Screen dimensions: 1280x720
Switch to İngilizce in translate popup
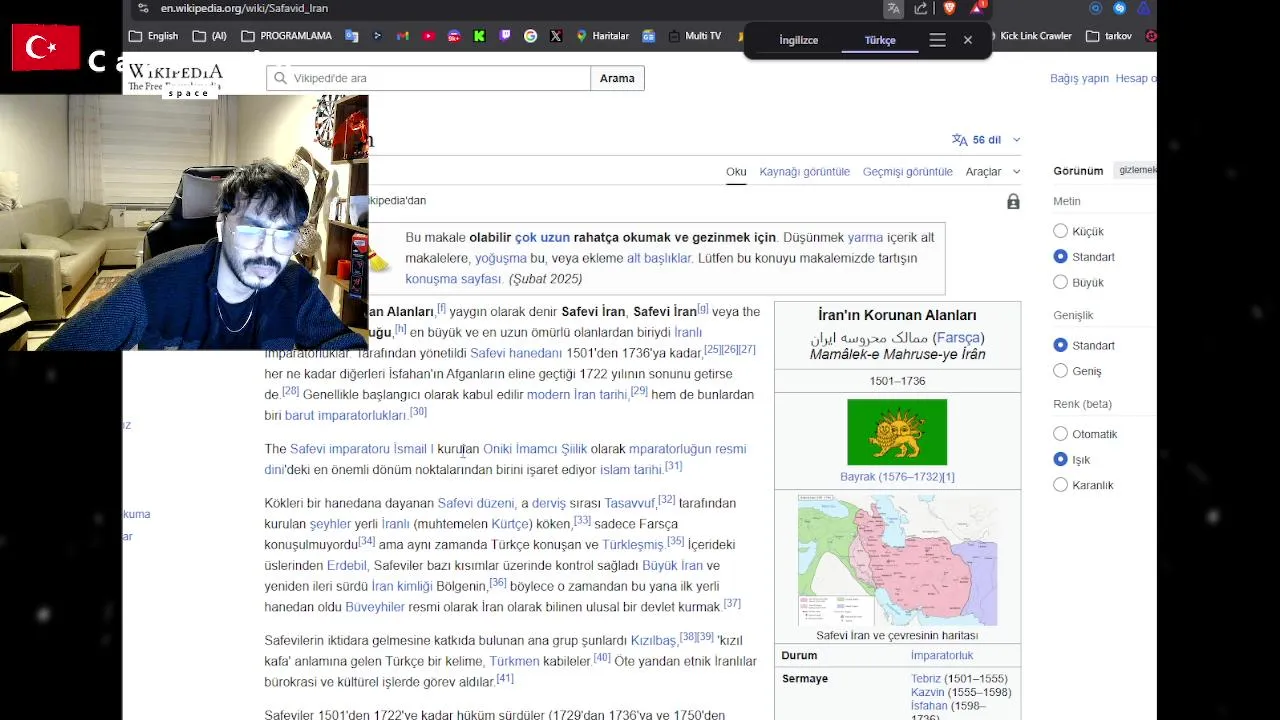coord(799,40)
